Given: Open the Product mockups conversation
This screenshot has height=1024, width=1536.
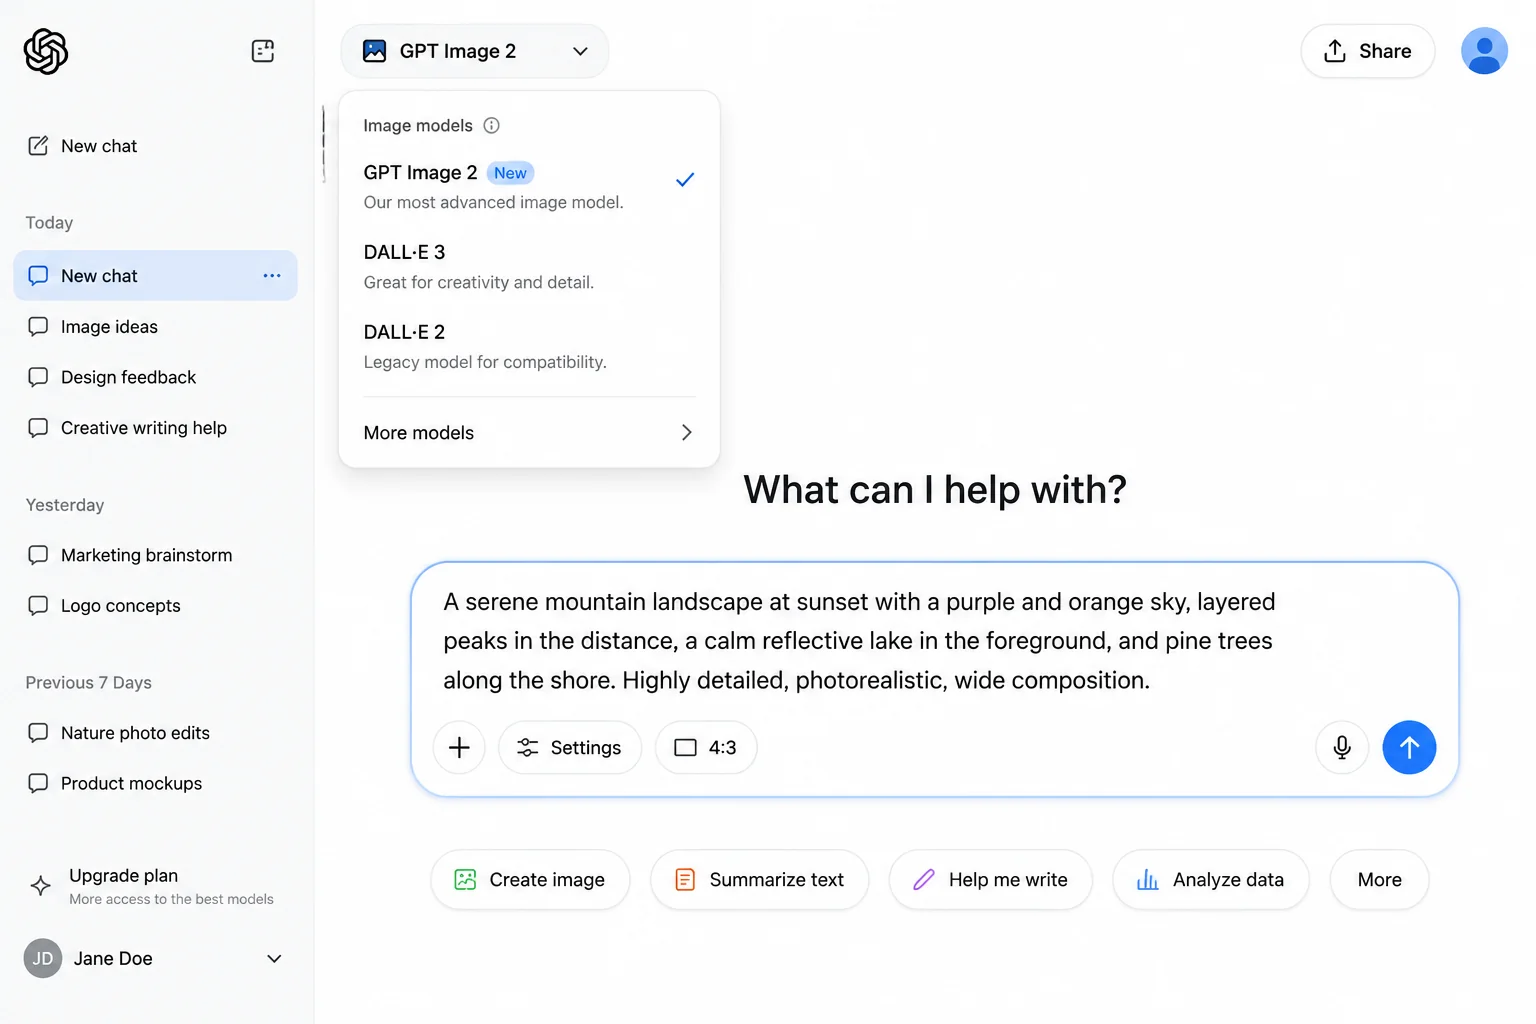Looking at the screenshot, I should point(155,783).
